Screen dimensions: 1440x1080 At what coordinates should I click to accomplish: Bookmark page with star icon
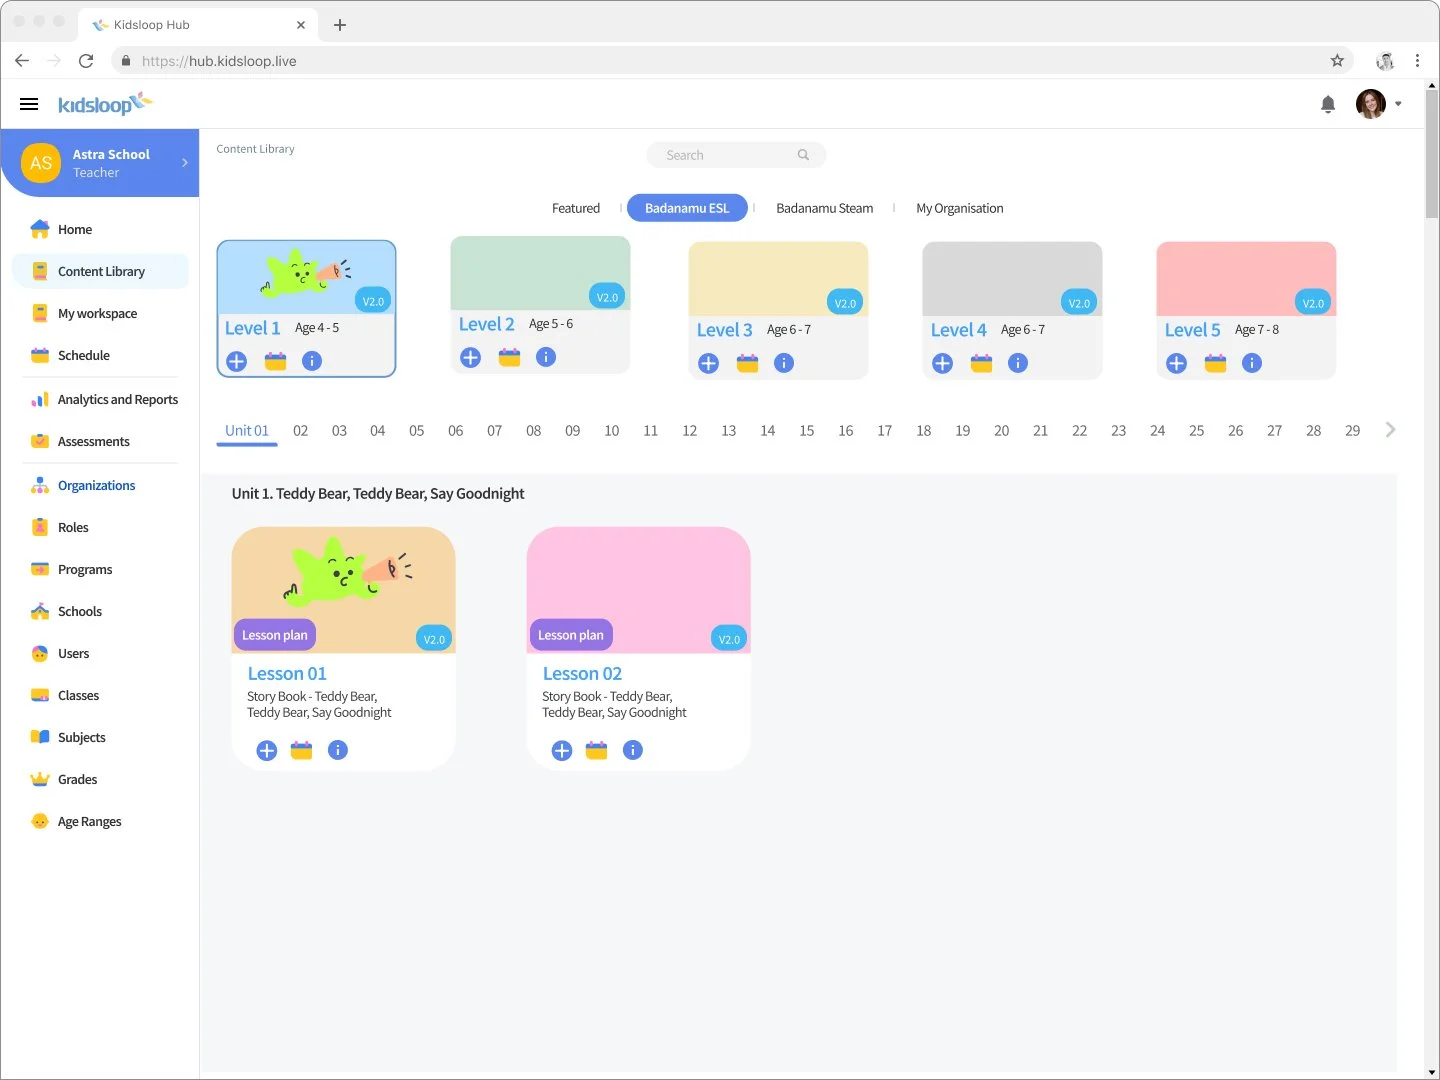[x=1337, y=61]
